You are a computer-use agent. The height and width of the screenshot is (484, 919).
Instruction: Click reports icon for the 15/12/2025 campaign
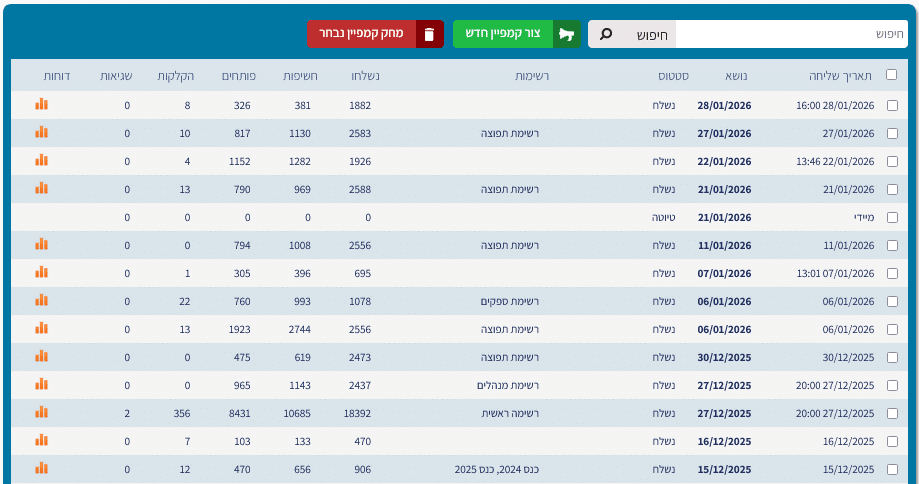point(41,468)
